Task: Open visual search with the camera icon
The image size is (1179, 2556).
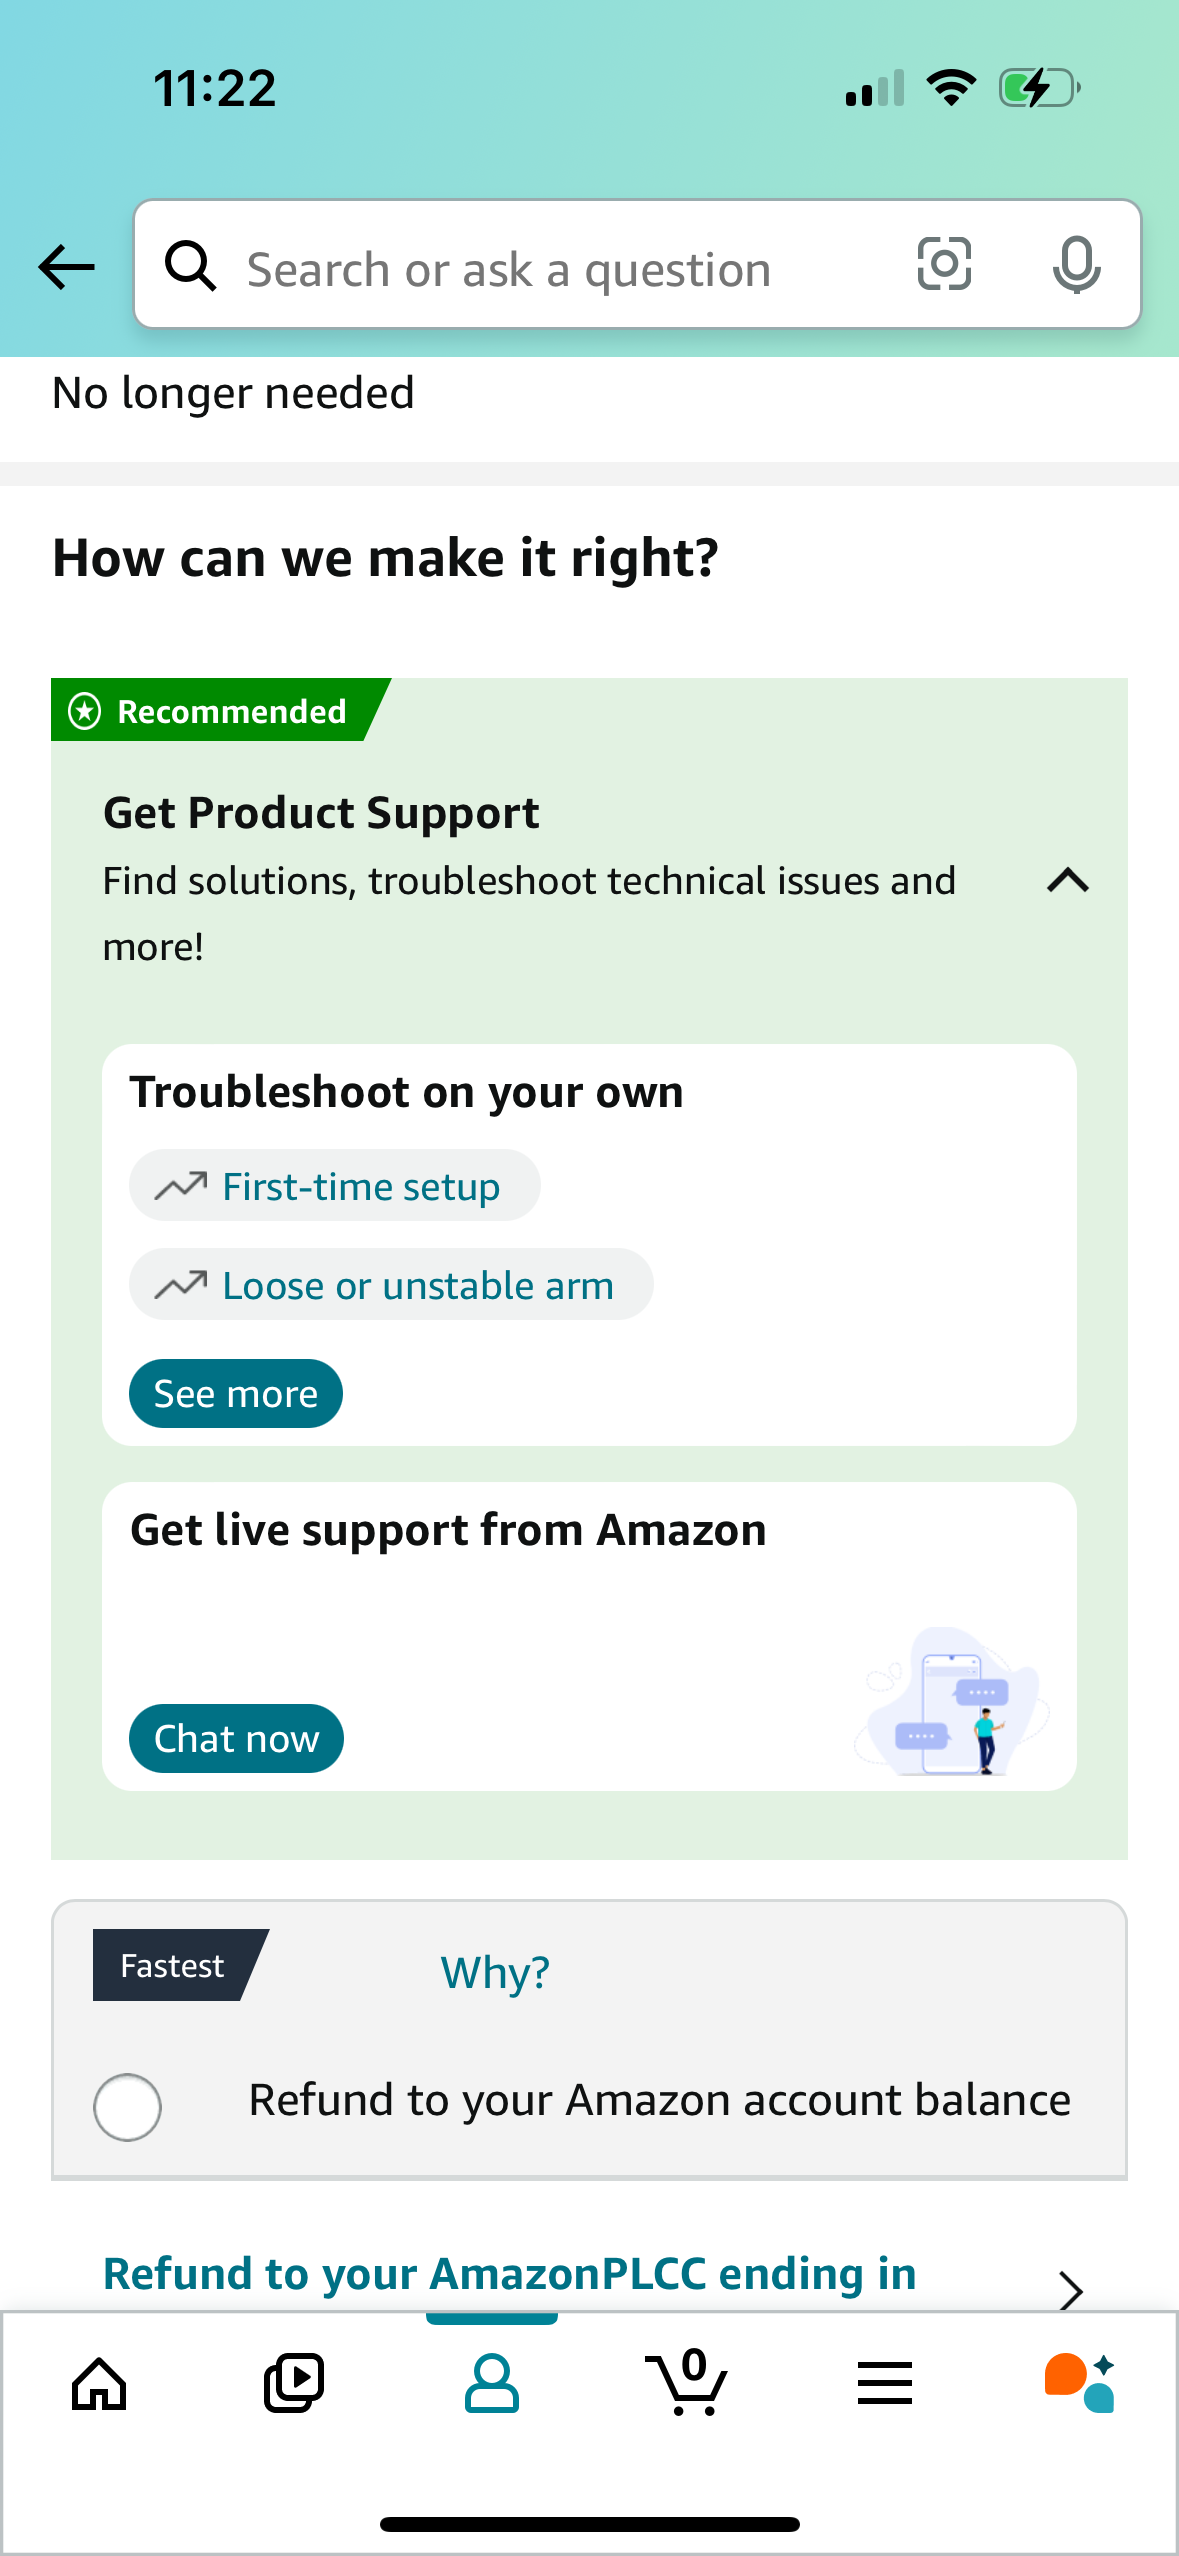Action: 943,265
